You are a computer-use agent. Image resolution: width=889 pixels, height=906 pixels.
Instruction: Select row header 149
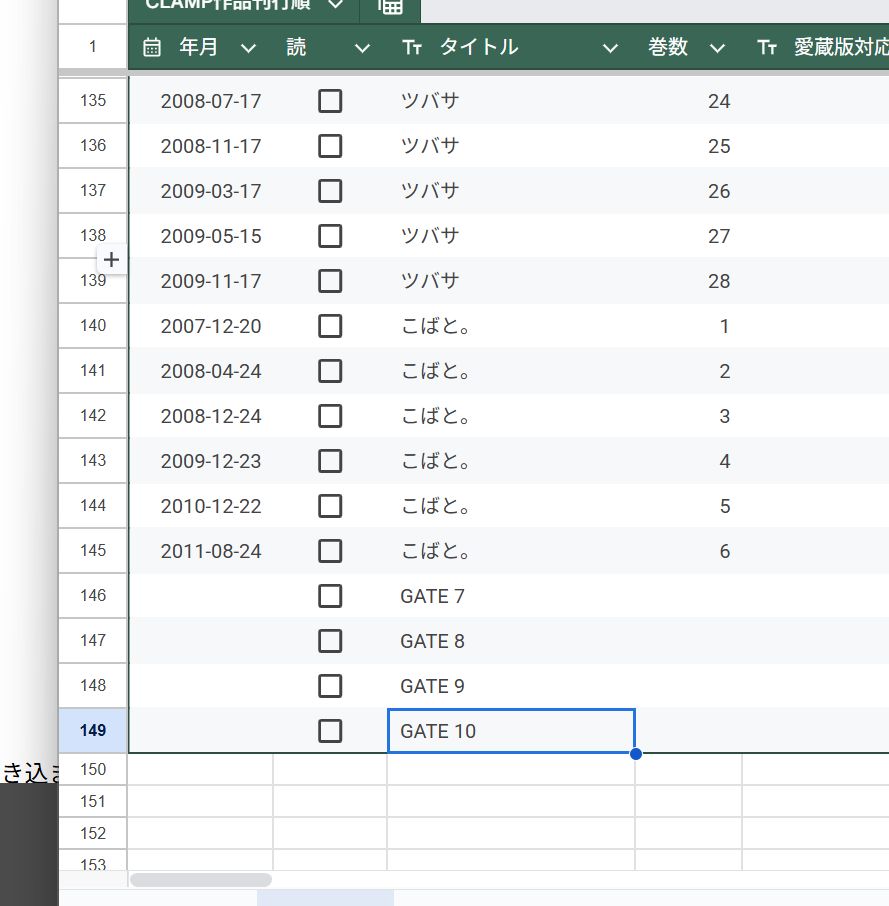click(x=93, y=731)
